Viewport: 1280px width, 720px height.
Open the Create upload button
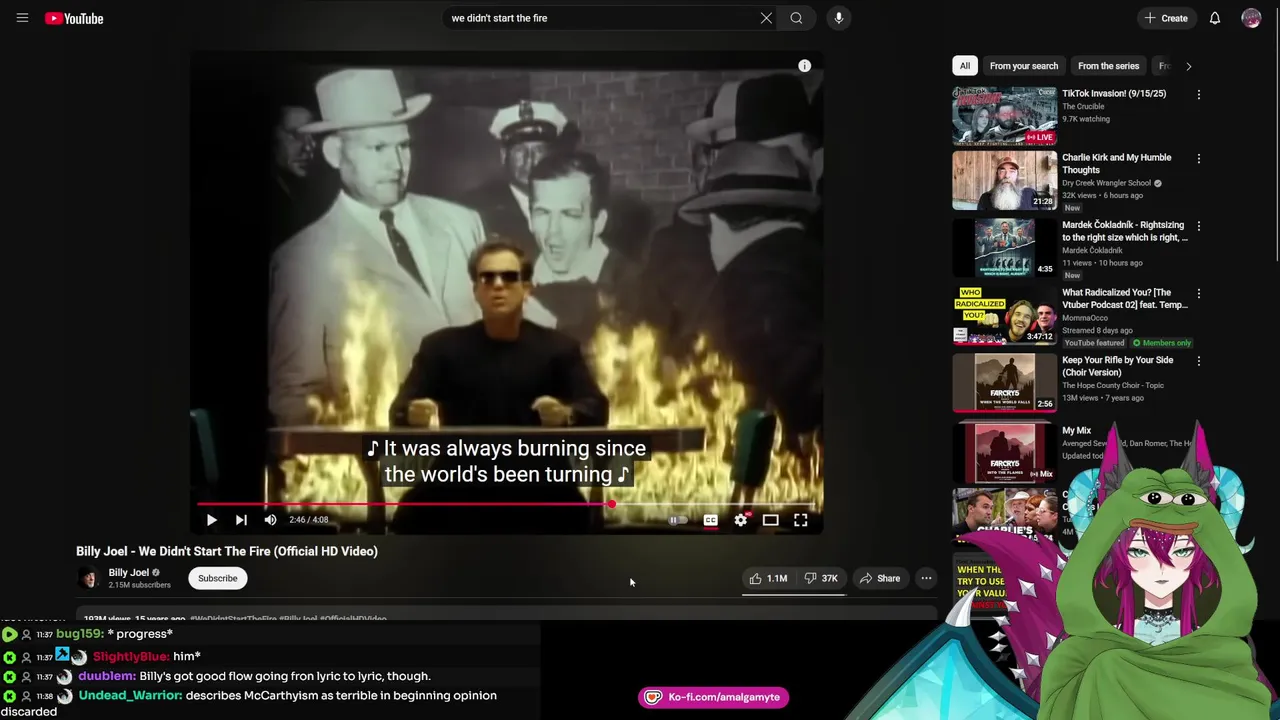click(x=1166, y=18)
